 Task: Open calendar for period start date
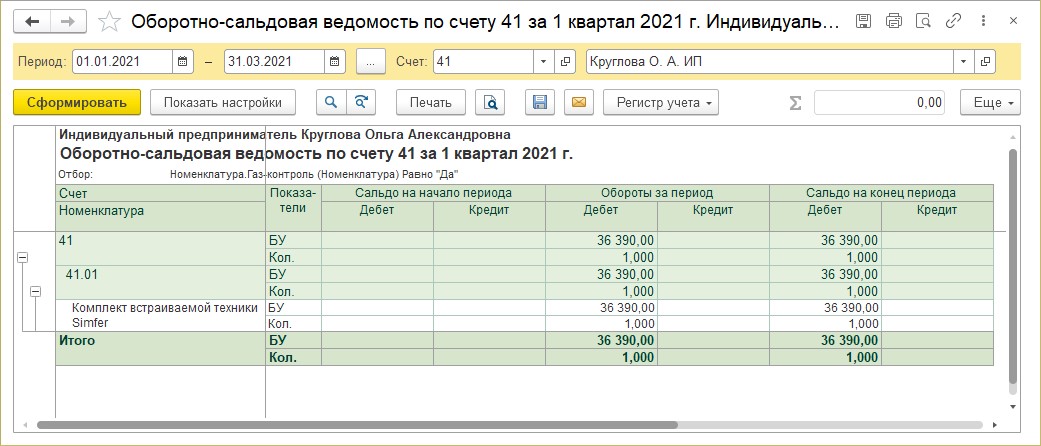pyautogui.click(x=183, y=62)
